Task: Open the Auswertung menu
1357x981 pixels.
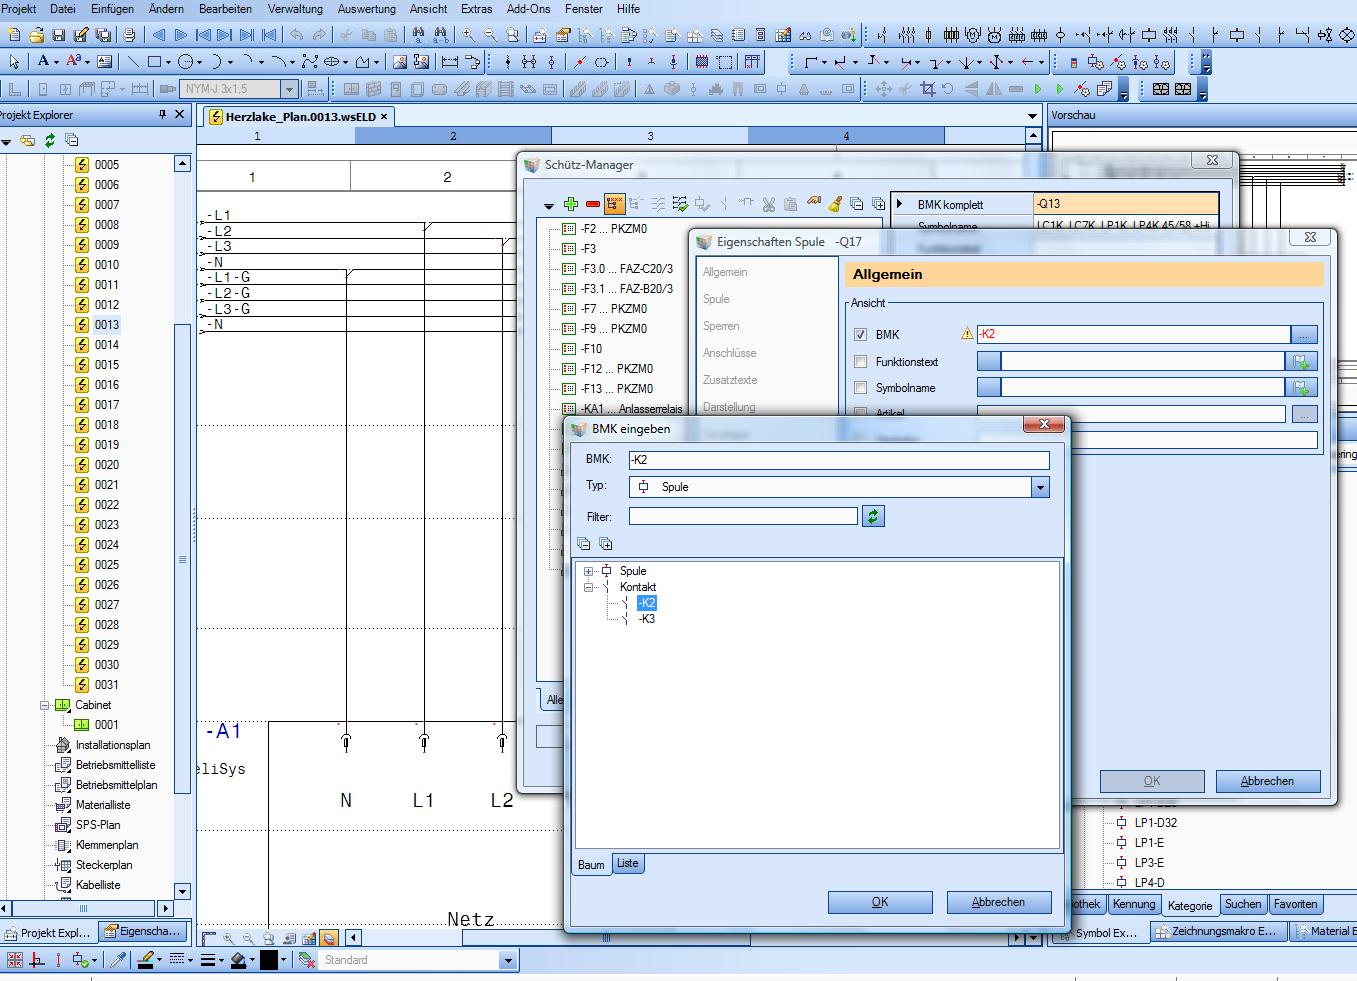Action: tap(366, 9)
